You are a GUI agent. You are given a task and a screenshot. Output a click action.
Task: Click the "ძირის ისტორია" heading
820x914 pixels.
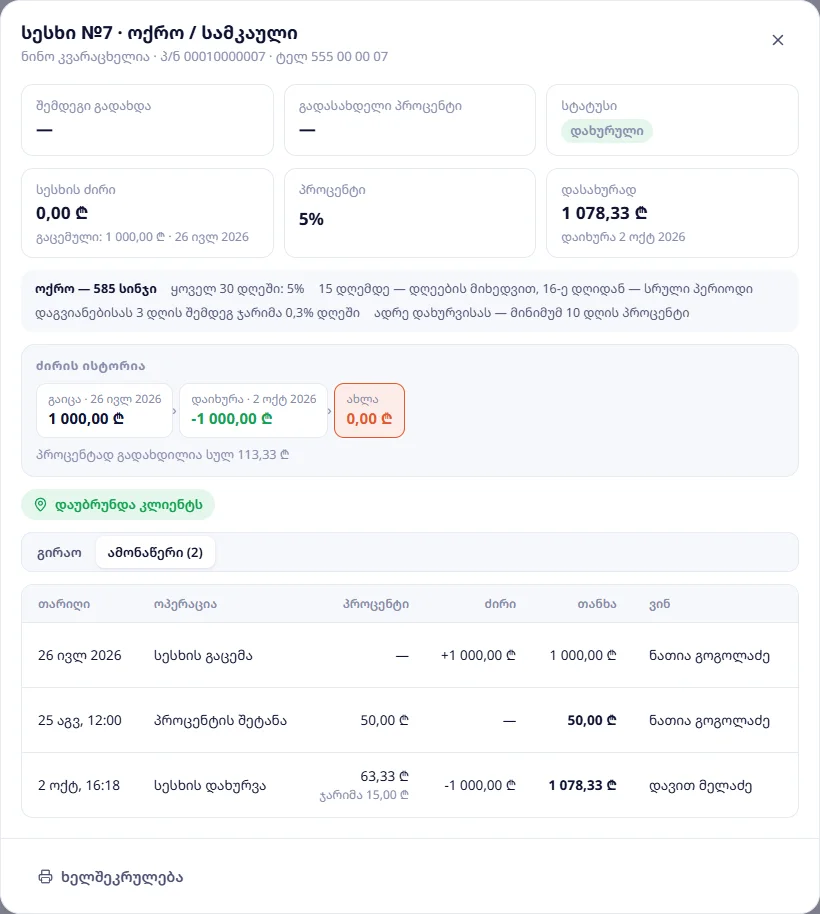click(90, 365)
